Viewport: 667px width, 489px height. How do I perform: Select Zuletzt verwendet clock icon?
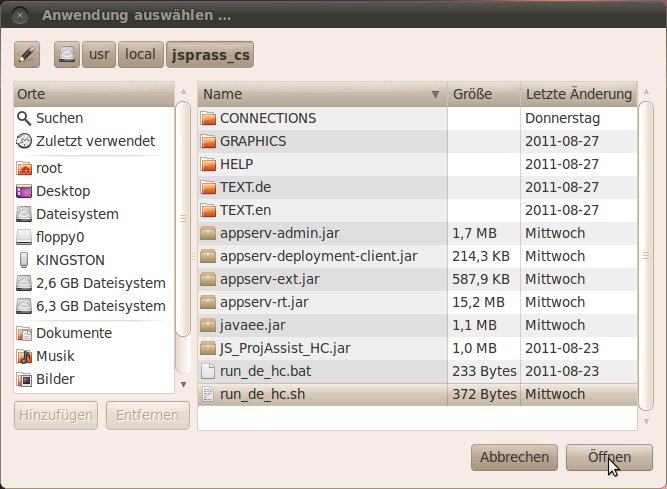point(24,141)
